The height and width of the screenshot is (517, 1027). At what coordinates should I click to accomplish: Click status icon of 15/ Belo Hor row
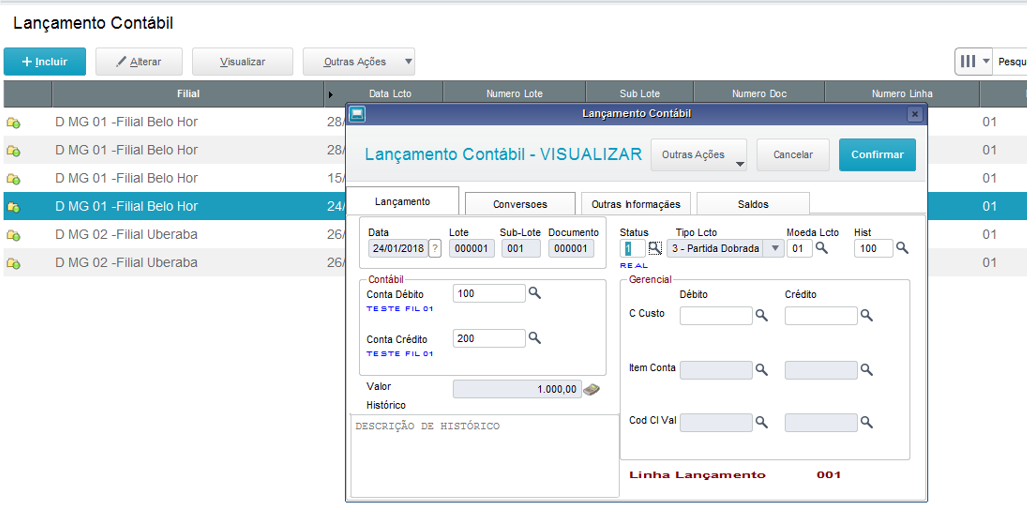(13, 179)
